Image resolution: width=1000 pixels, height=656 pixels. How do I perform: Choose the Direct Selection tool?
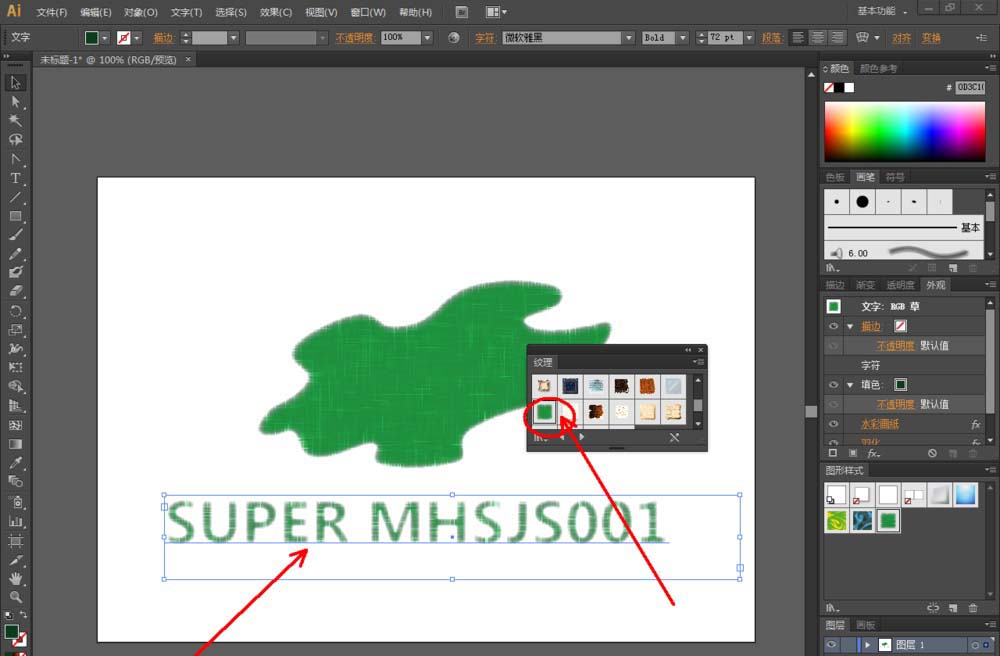(15, 101)
